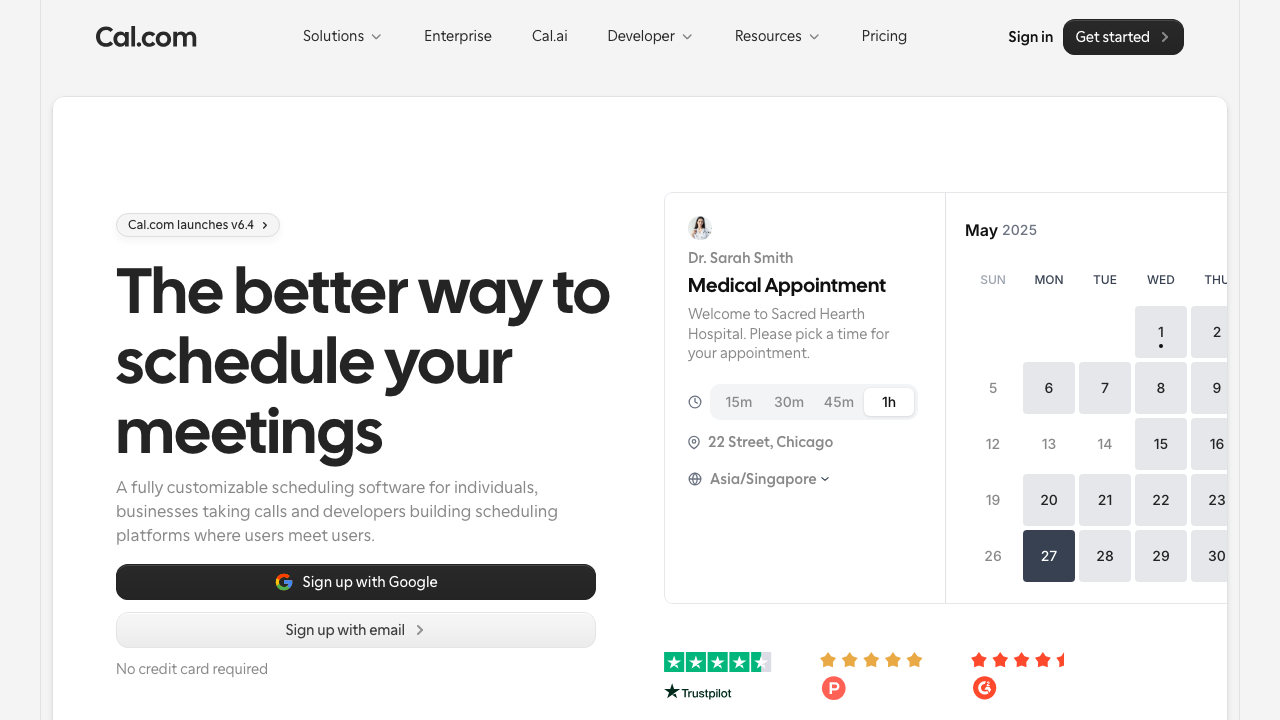The width and height of the screenshot is (1280, 720).
Task: Click the clock duration icon
Action: pyautogui.click(x=695, y=402)
